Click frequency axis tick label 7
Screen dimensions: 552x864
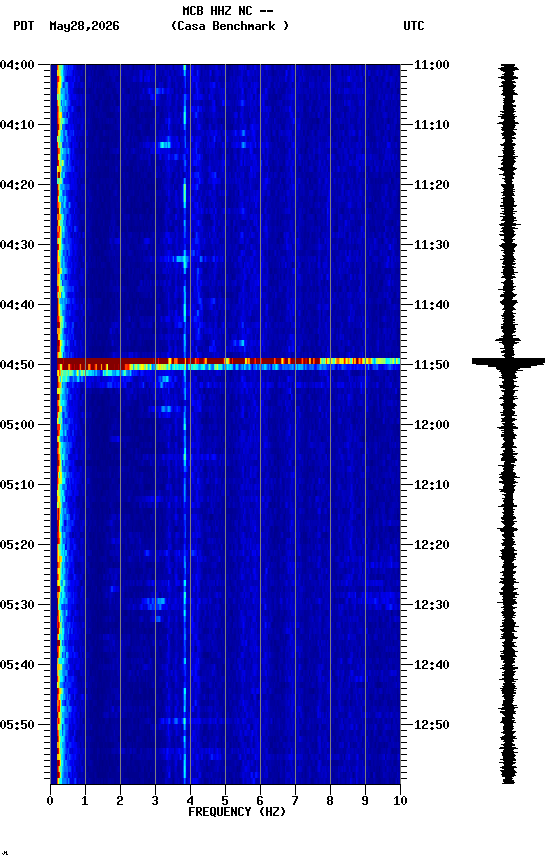click(x=295, y=801)
